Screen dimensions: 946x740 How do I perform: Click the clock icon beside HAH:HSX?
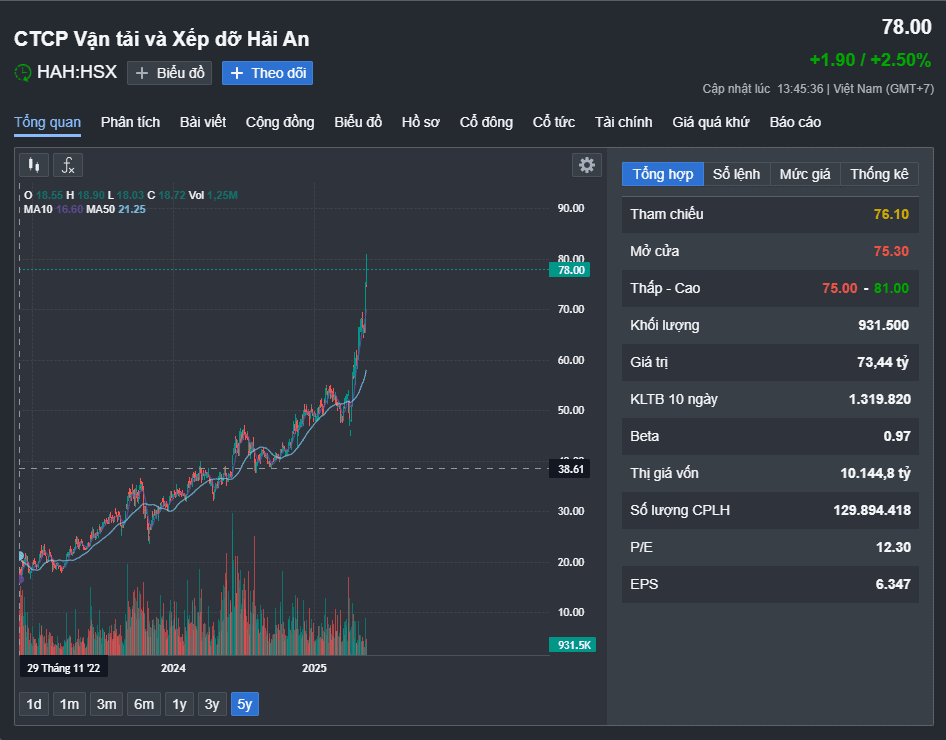tap(22, 73)
